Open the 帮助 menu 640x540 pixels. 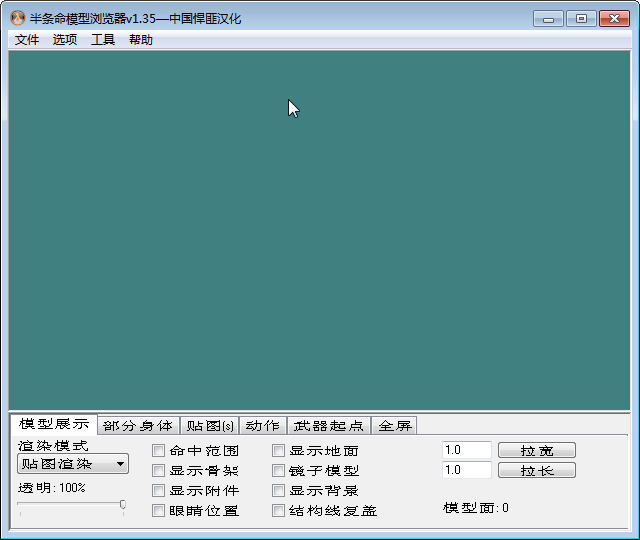[x=141, y=40]
